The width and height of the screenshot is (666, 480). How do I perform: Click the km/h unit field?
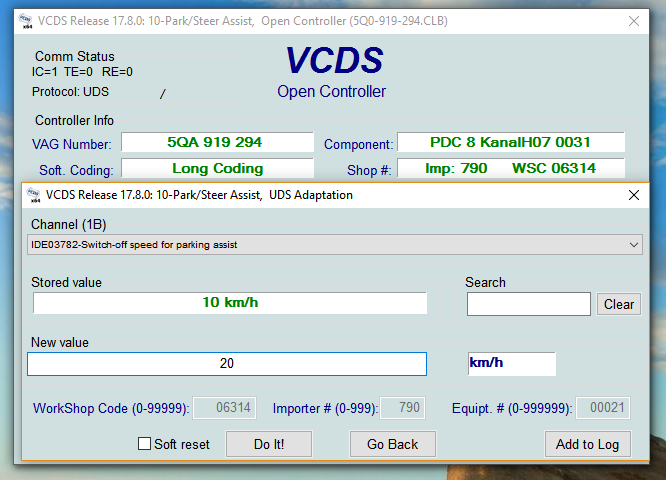pos(510,364)
